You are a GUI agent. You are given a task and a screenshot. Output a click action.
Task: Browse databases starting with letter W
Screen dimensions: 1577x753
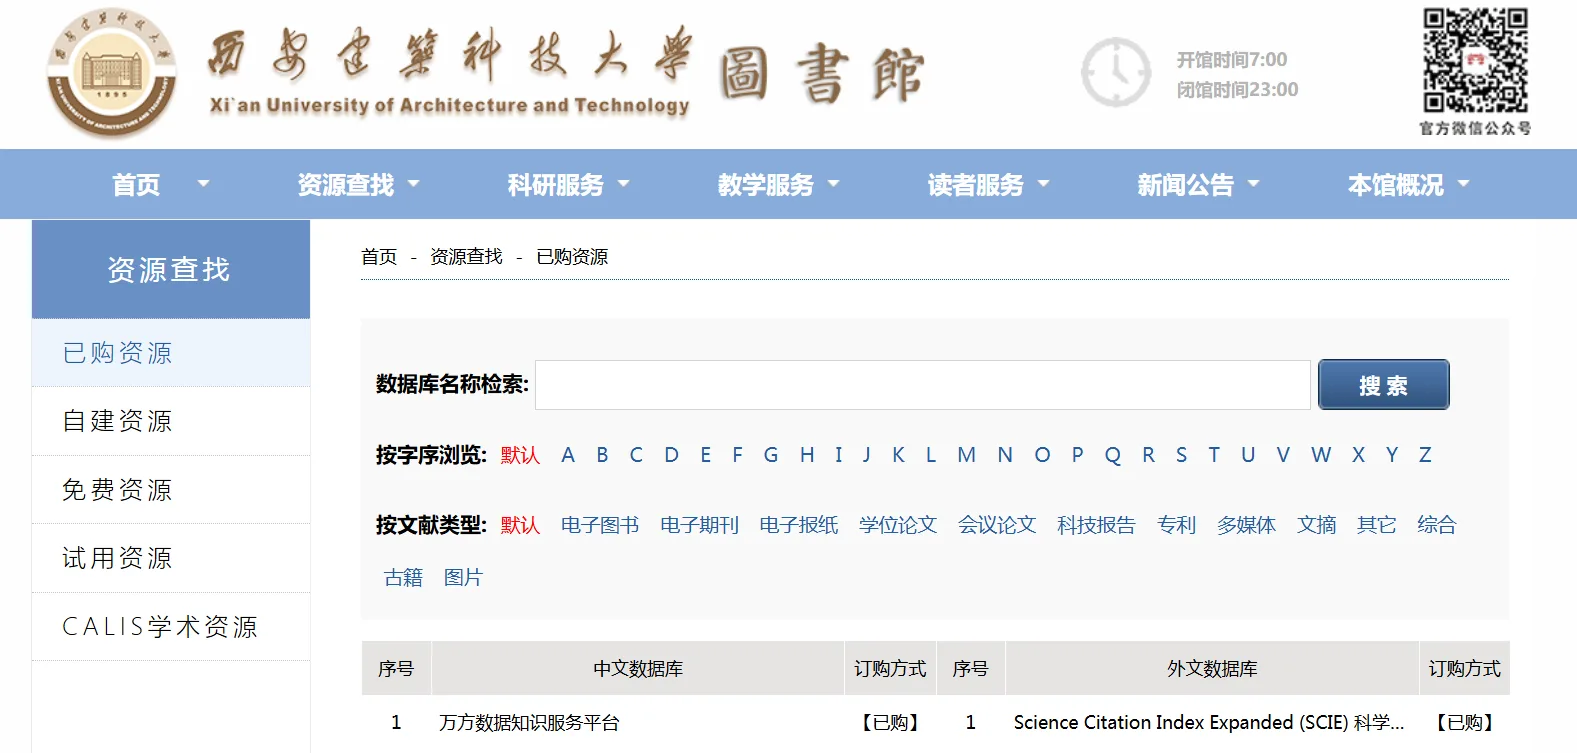(x=1321, y=455)
